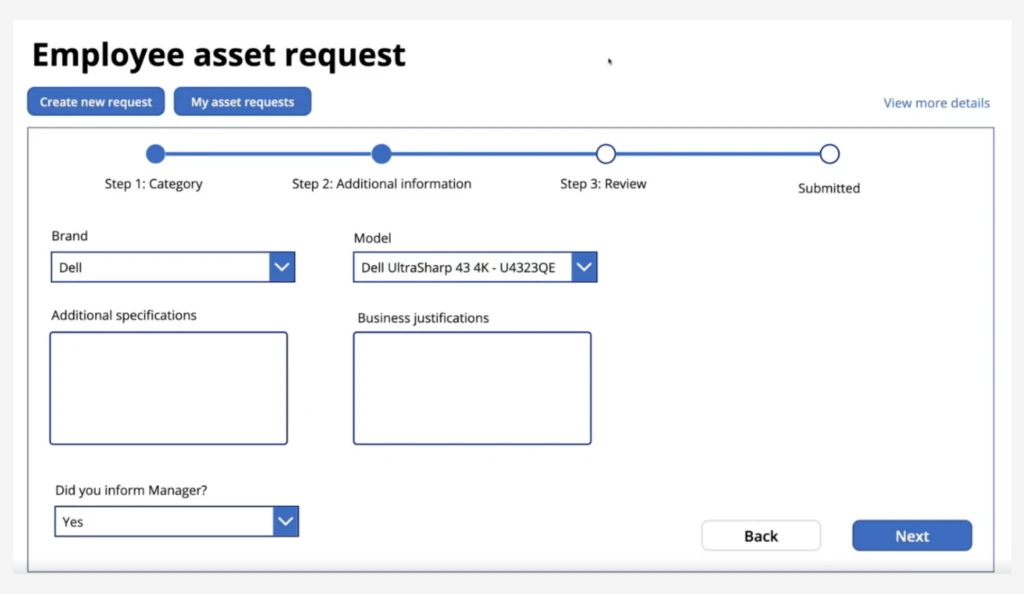Select the Step 2: Additional information dot
Image resolution: width=1024 pixels, height=594 pixels.
pos(381,154)
